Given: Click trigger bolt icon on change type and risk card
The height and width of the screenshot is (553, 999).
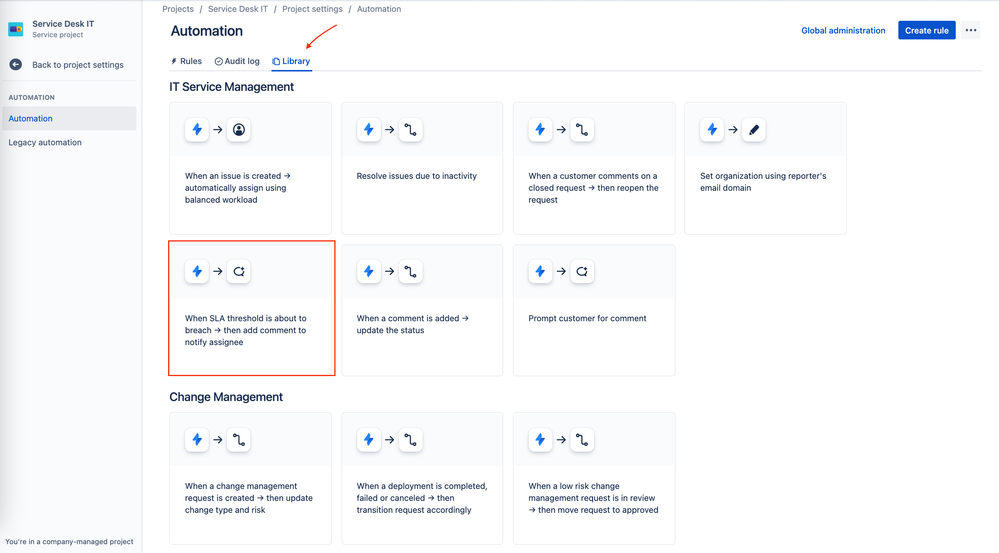Looking at the screenshot, I should pos(197,440).
